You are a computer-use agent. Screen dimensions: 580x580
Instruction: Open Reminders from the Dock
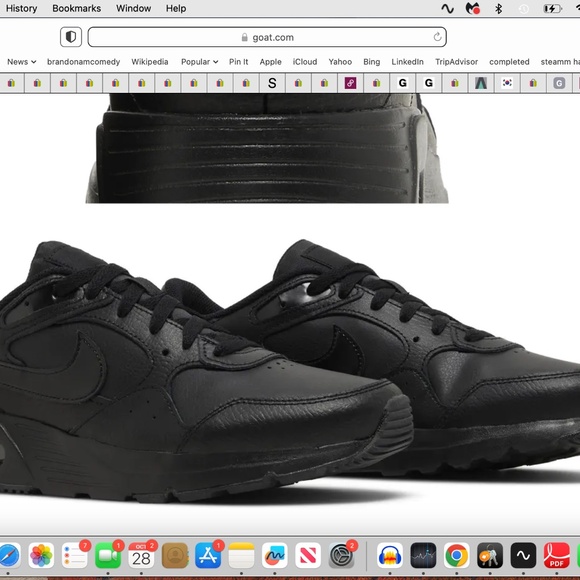74,555
